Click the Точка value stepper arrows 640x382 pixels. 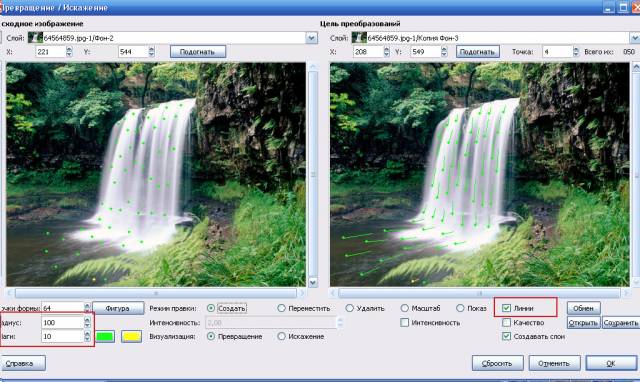576,51
